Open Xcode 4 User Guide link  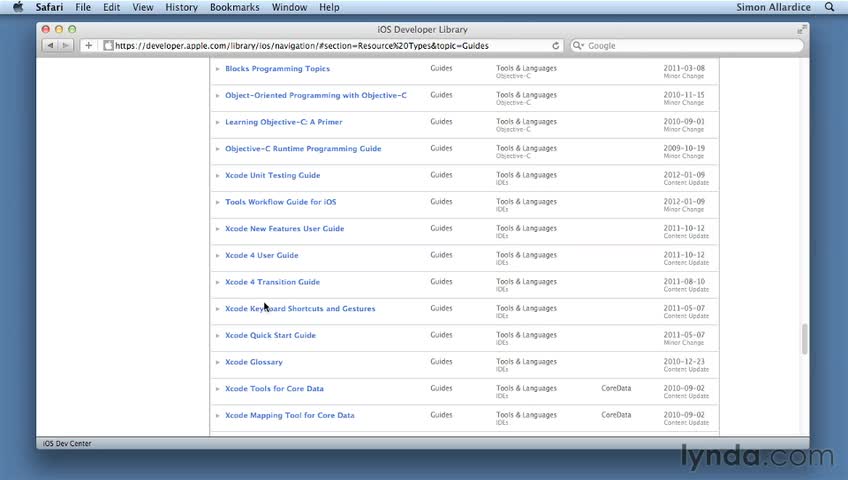pyautogui.click(x=262, y=255)
